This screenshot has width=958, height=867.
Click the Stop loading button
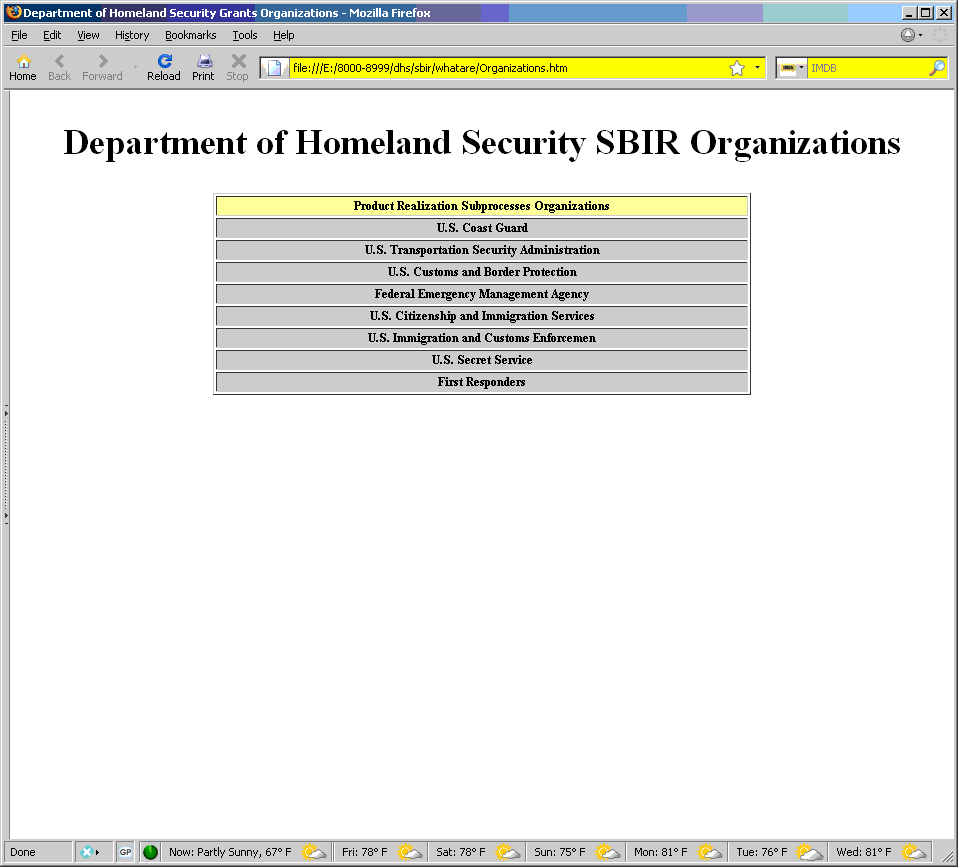(238, 67)
